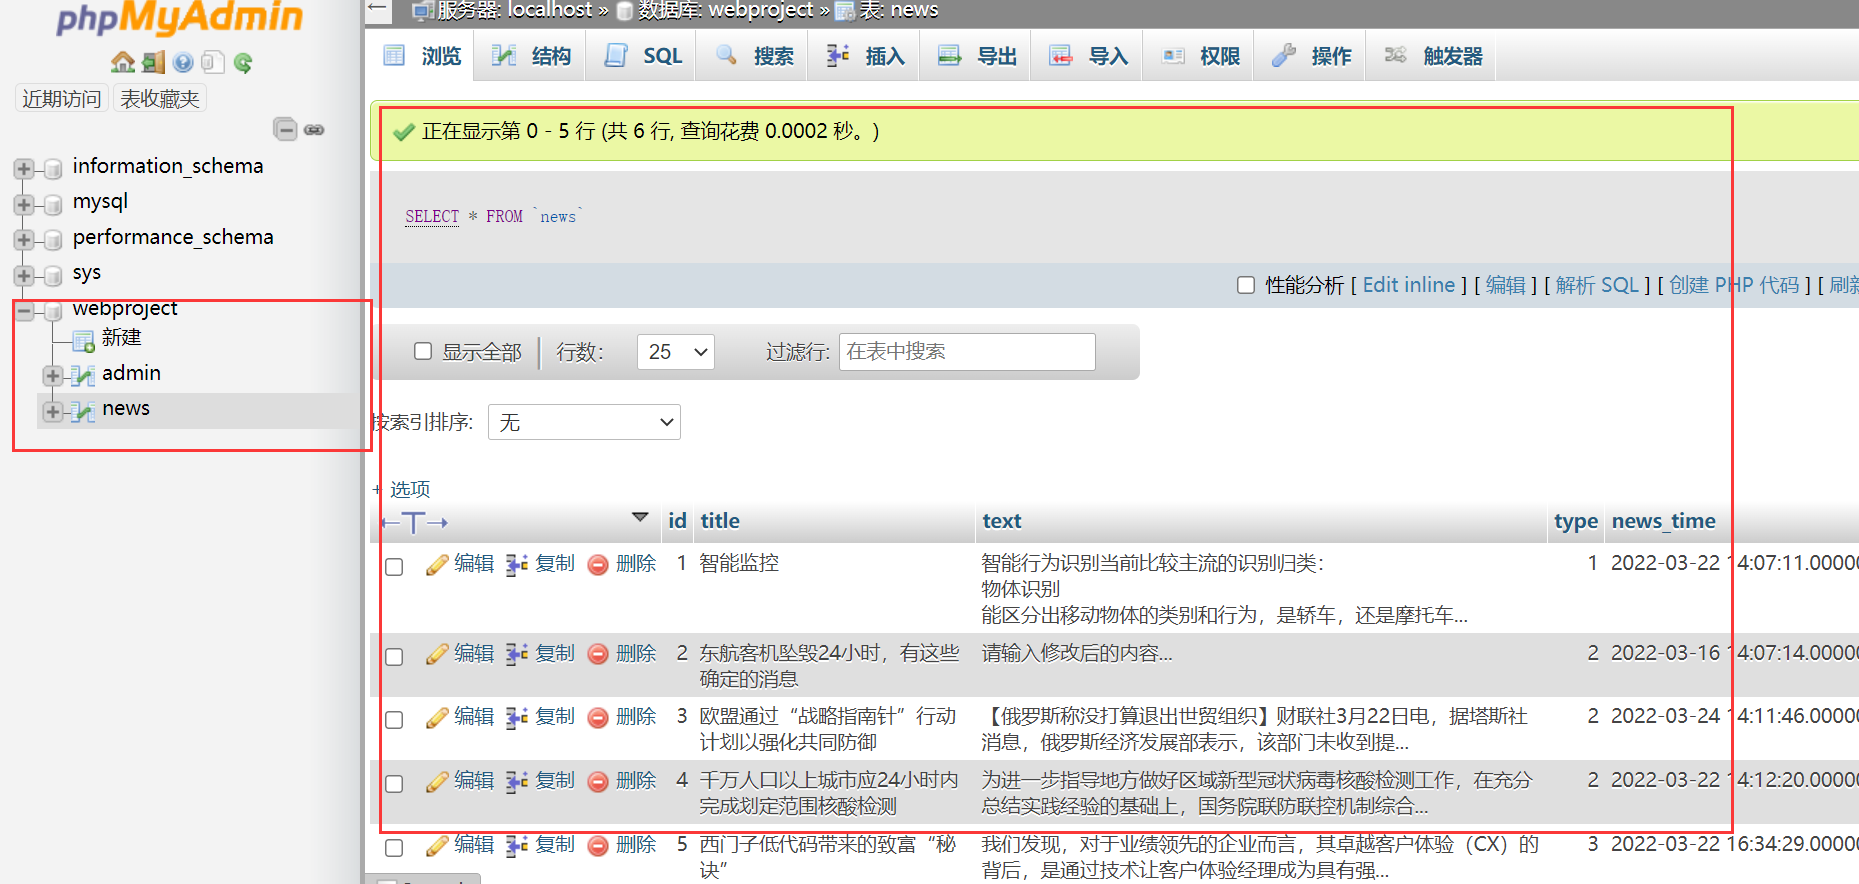The height and width of the screenshot is (884, 1859).
Task: Expand the news table node
Action: [53, 411]
